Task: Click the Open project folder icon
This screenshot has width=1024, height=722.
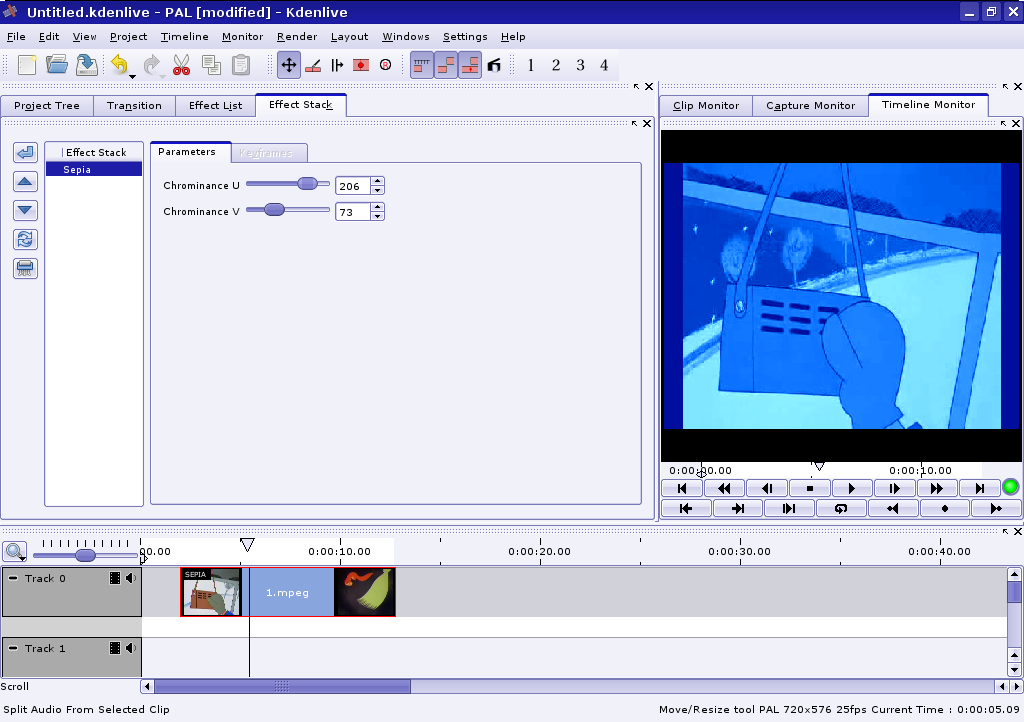Action: [57, 65]
